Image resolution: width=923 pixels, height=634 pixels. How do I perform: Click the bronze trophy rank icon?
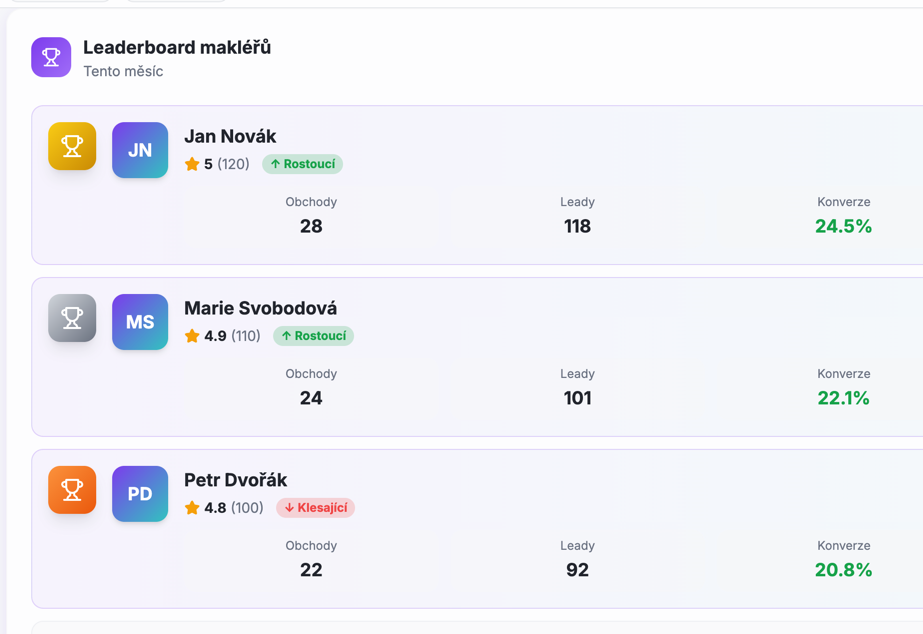point(72,490)
